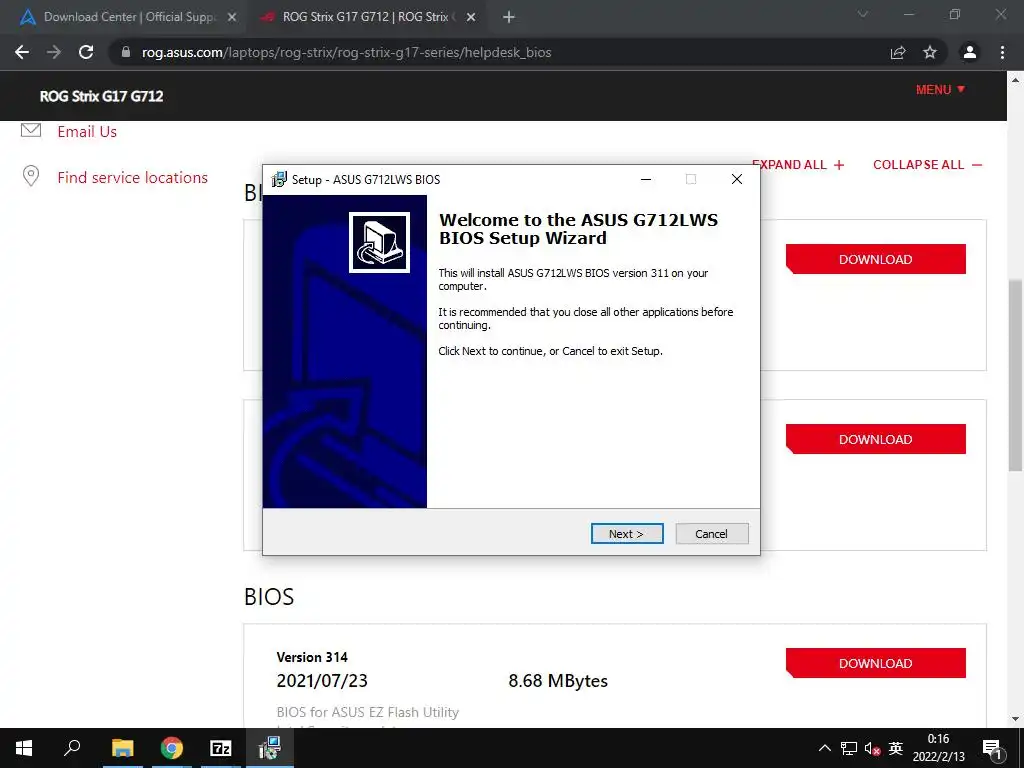Minimize the Setup wizard window
Screen dimensions: 1024x768
[646, 179]
